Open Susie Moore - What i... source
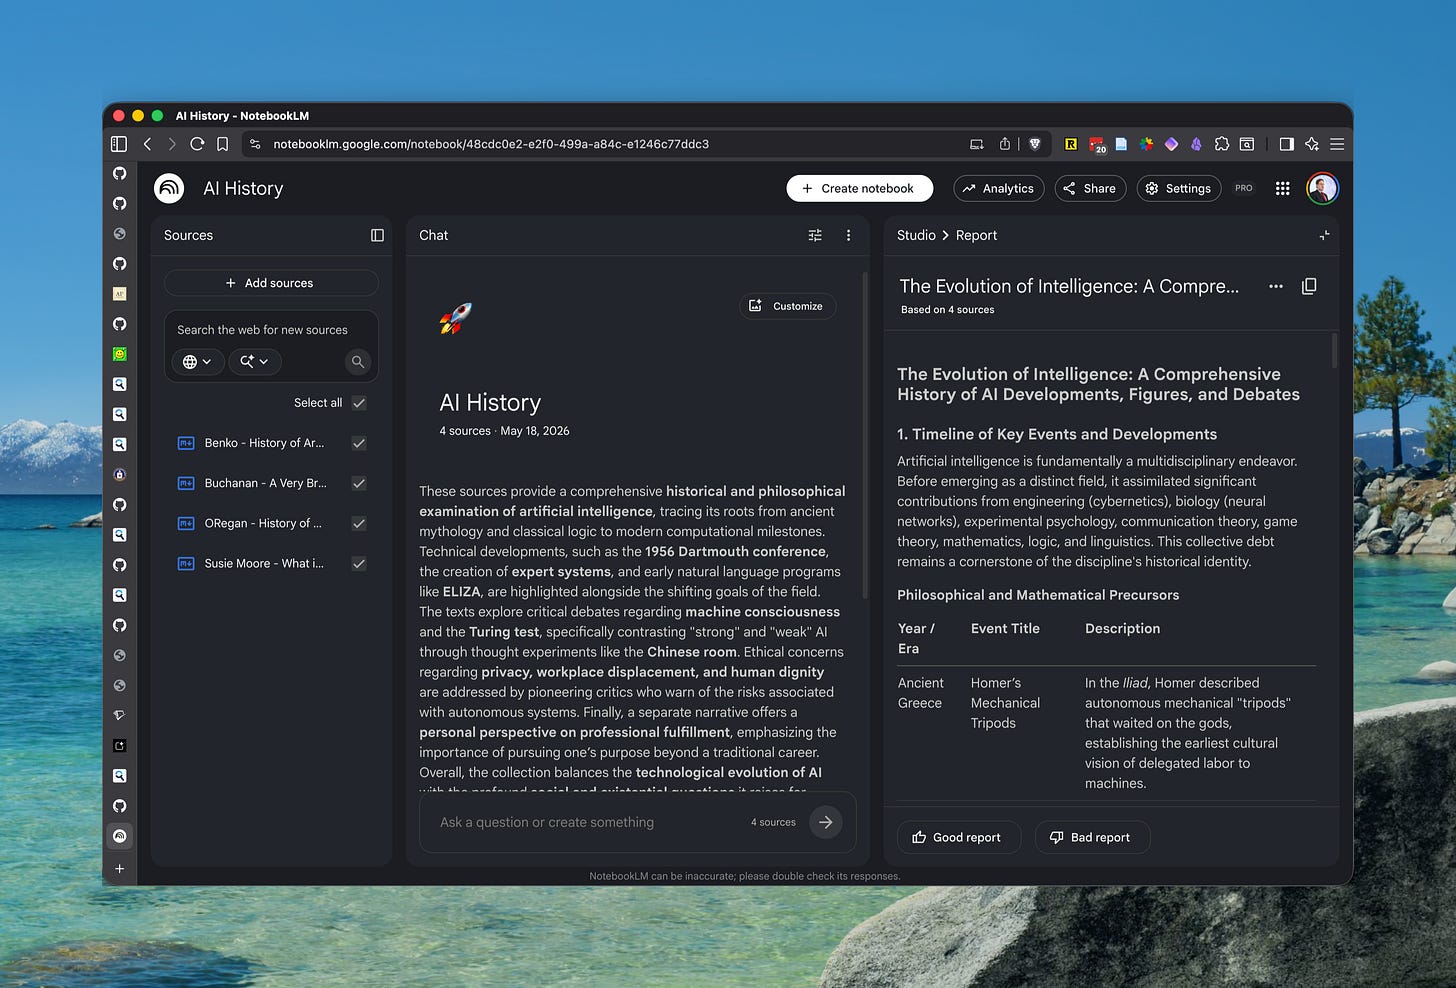The image size is (1456, 988). coord(264,563)
